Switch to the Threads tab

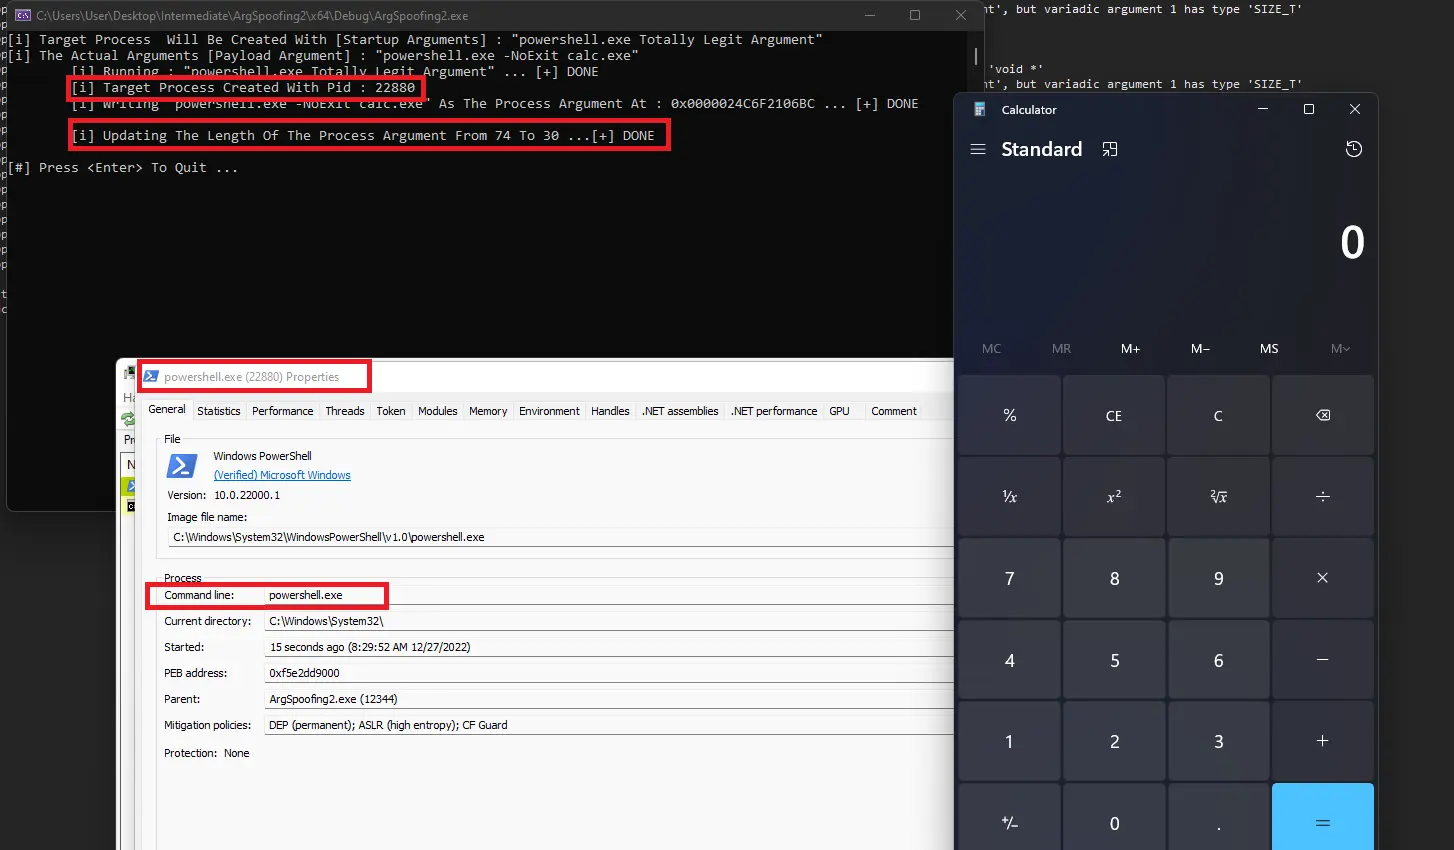click(x=344, y=411)
